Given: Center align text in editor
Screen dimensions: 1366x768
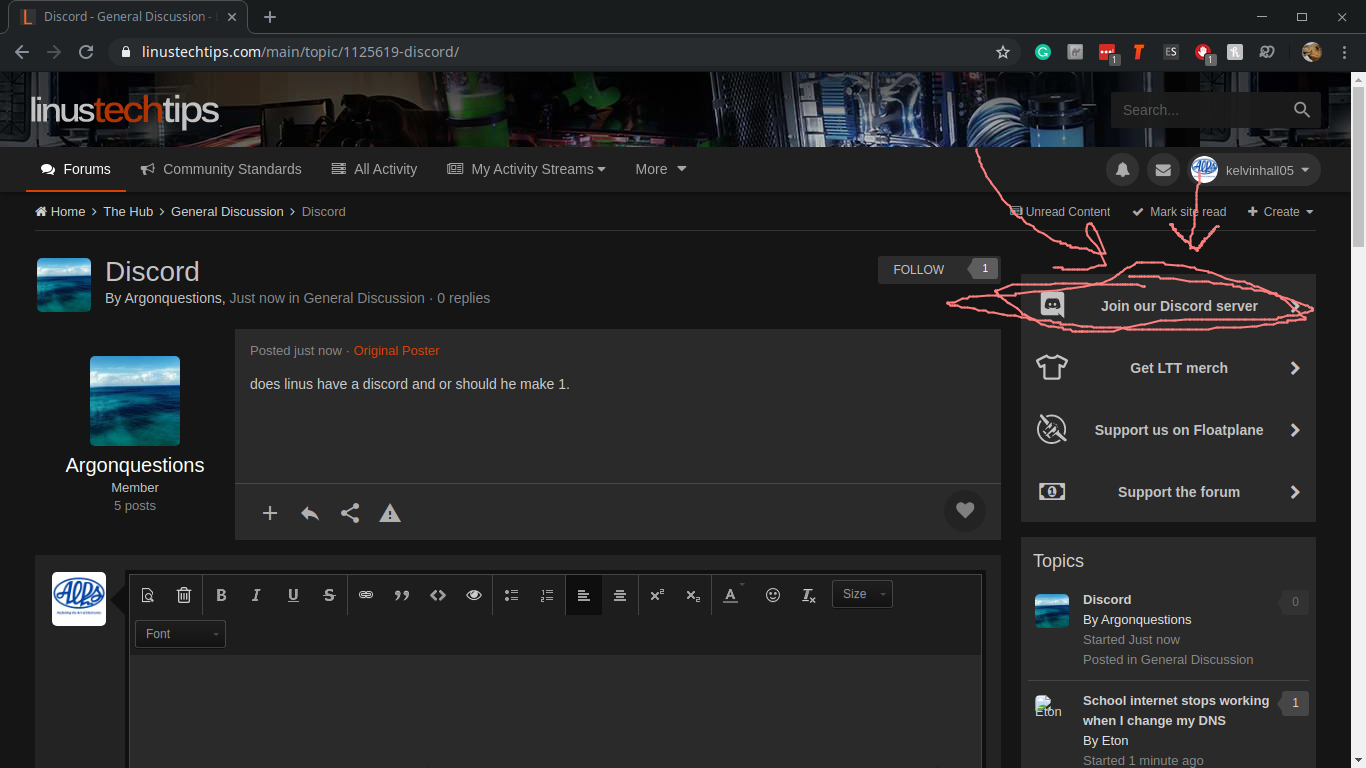Looking at the screenshot, I should [620, 595].
